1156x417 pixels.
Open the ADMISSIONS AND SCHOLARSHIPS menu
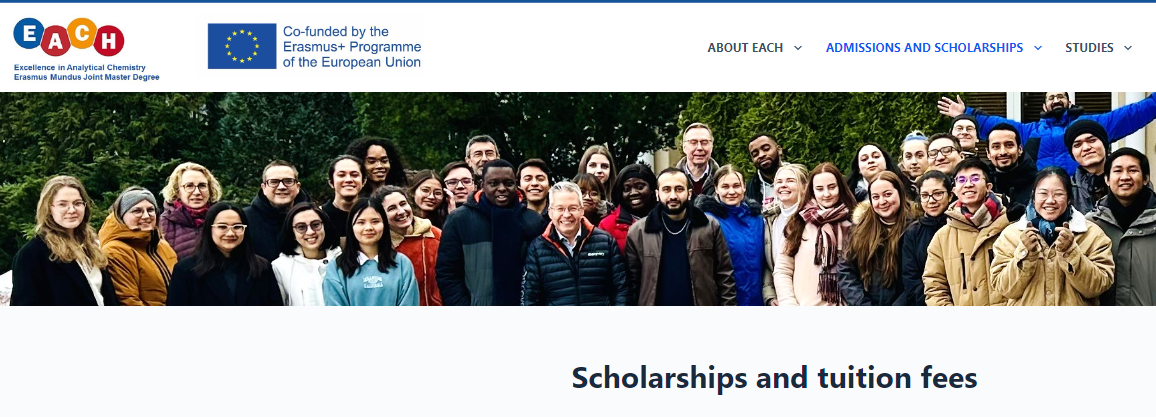tap(924, 48)
